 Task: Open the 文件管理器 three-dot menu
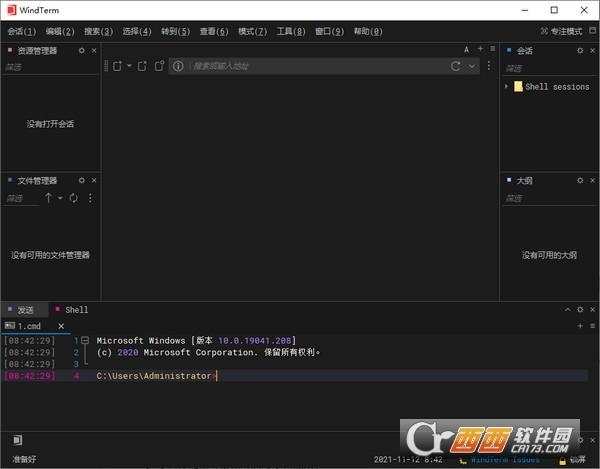pyautogui.click(x=90, y=198)
